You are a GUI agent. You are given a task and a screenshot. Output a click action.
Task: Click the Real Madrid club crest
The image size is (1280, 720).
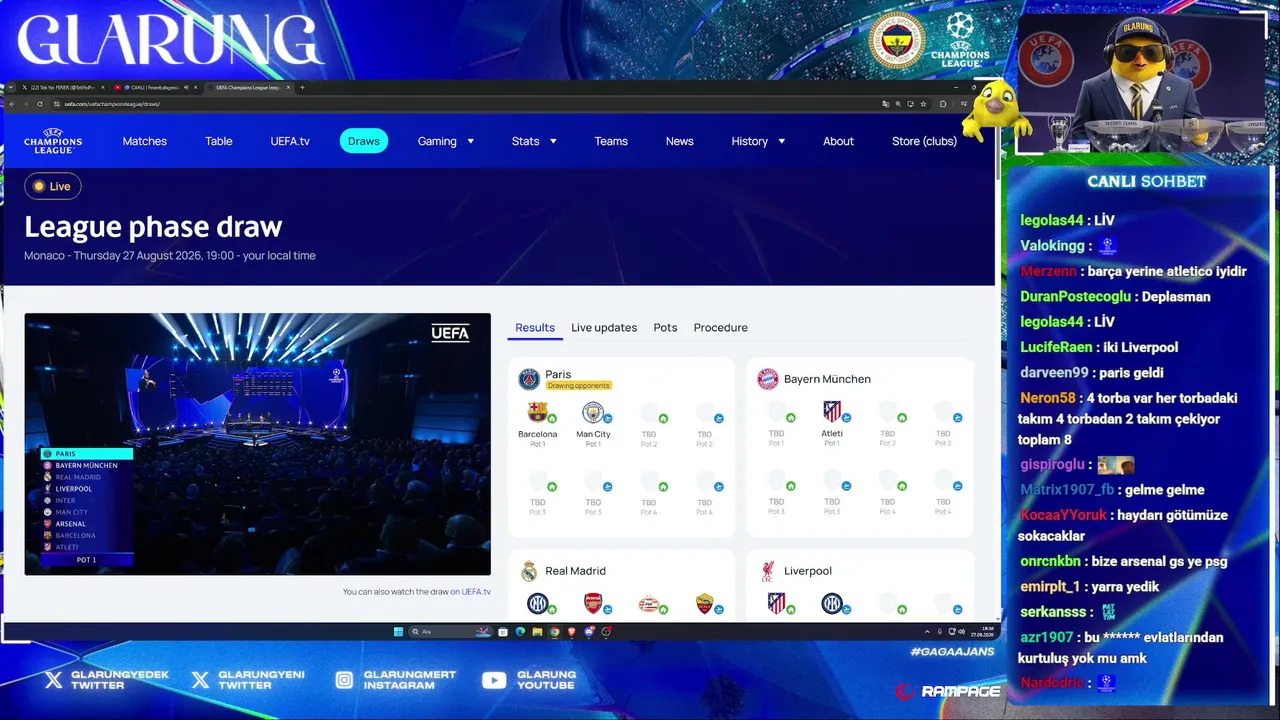click(x=529, y=571)
